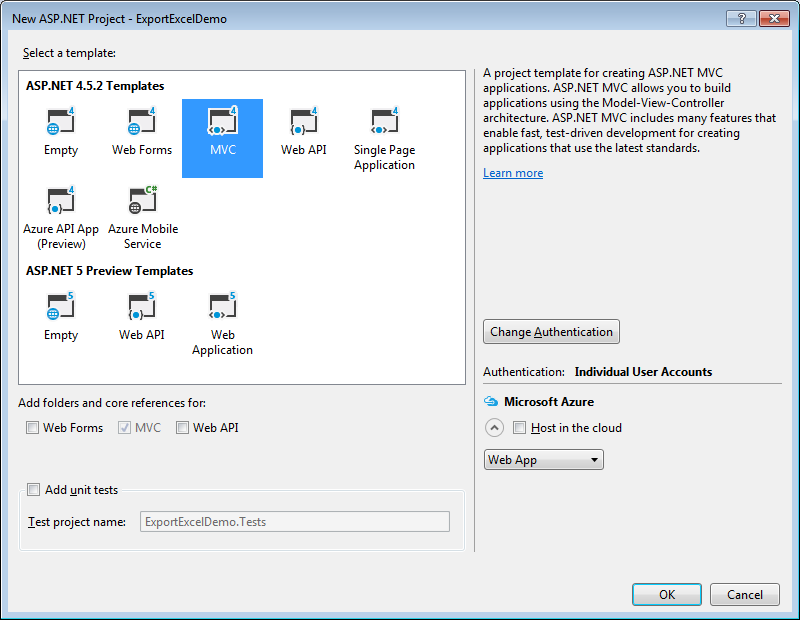Enable Host in the cloud checkbox
800x620 pixels.
tap(519, 428)
